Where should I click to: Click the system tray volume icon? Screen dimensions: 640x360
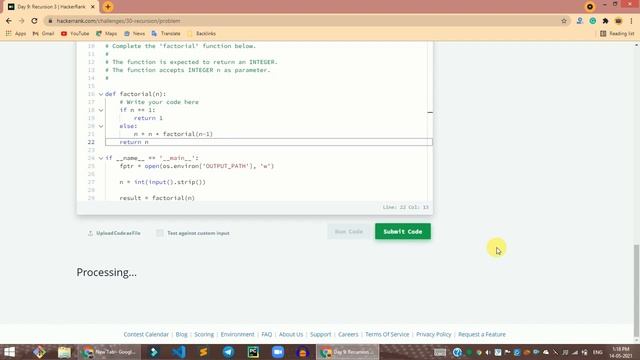pos(488,352)
